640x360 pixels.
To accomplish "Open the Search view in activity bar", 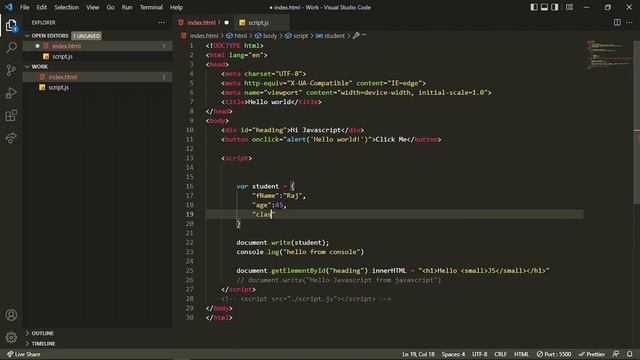I will (11, 48).
